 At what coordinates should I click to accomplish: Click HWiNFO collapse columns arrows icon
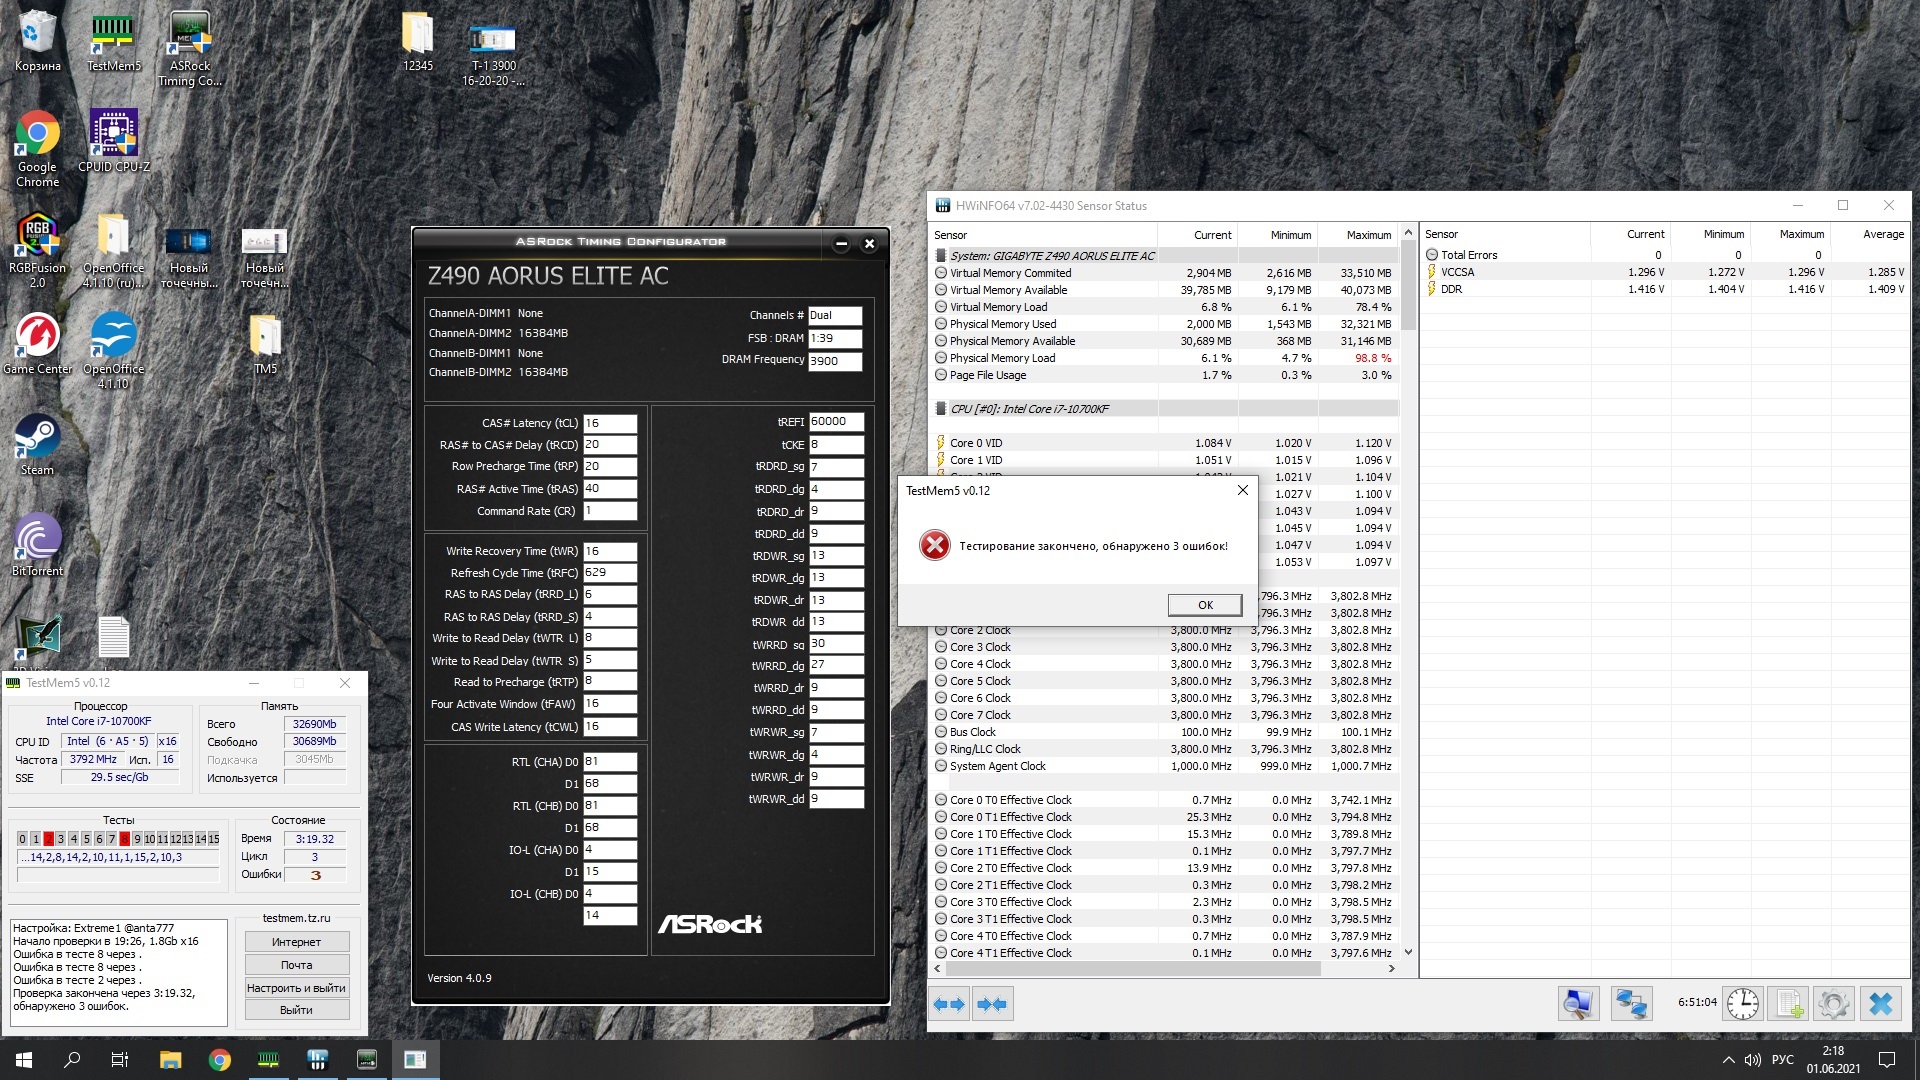pyautogui.click(x=992, y=1003)
